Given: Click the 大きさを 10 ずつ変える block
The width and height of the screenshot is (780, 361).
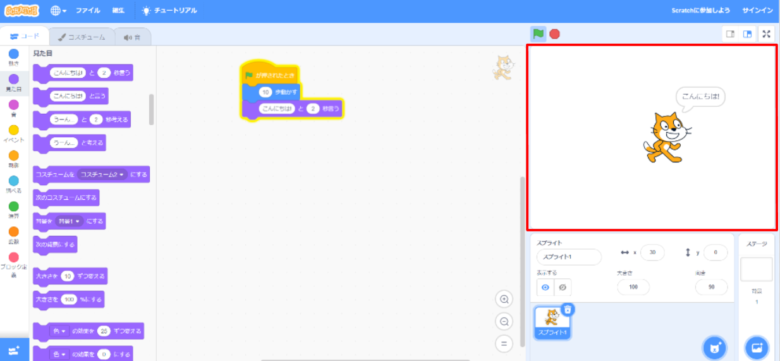Looking at the screenshot, I should pyautogui.click(x=70, y=276).
